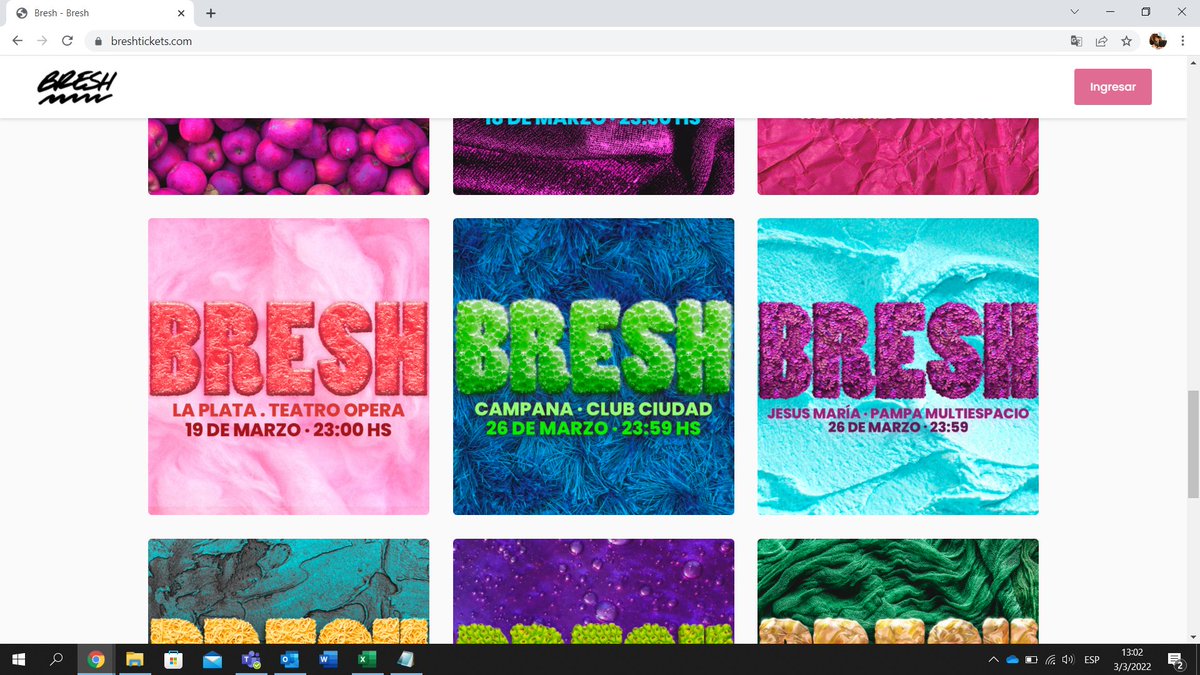Bookmark this page with the star icon
The width and height of the screenshot is (1200, 675).
(x=1126, y=41)
